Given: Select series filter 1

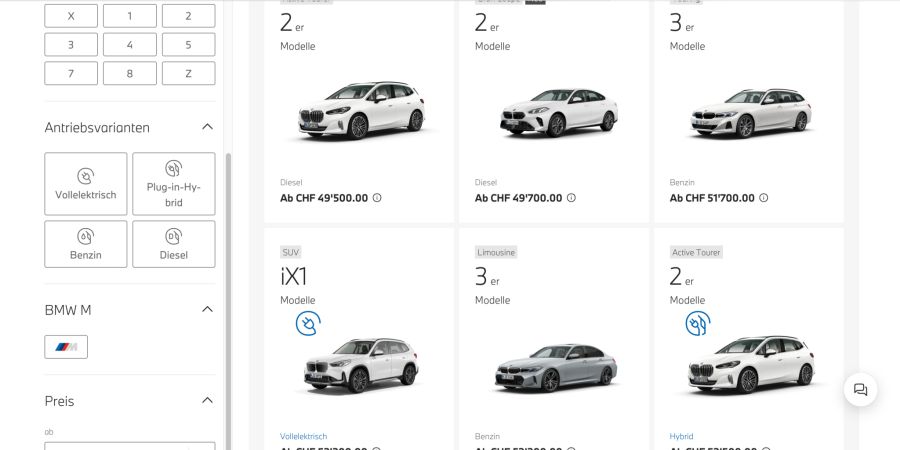Looking at the screenshot, I should tap(130, 16).
